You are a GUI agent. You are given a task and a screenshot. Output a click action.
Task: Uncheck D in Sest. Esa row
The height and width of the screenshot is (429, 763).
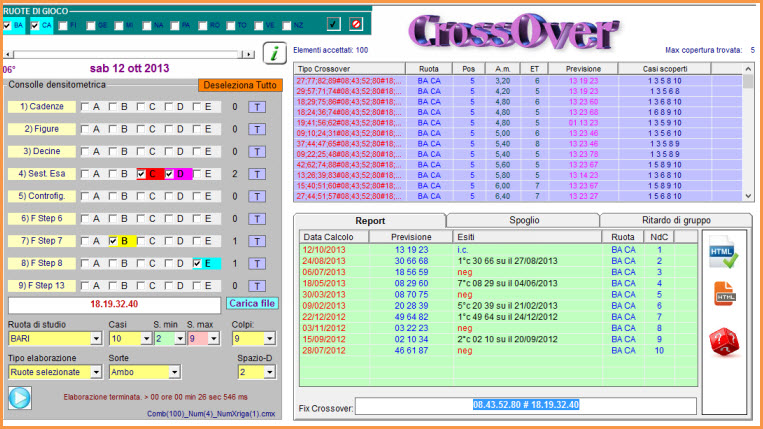(x=169, y=174)
